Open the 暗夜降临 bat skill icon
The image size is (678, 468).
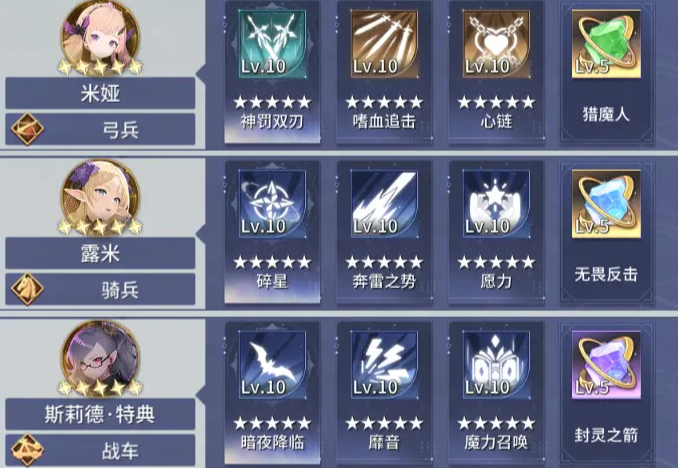coord(272,365)
